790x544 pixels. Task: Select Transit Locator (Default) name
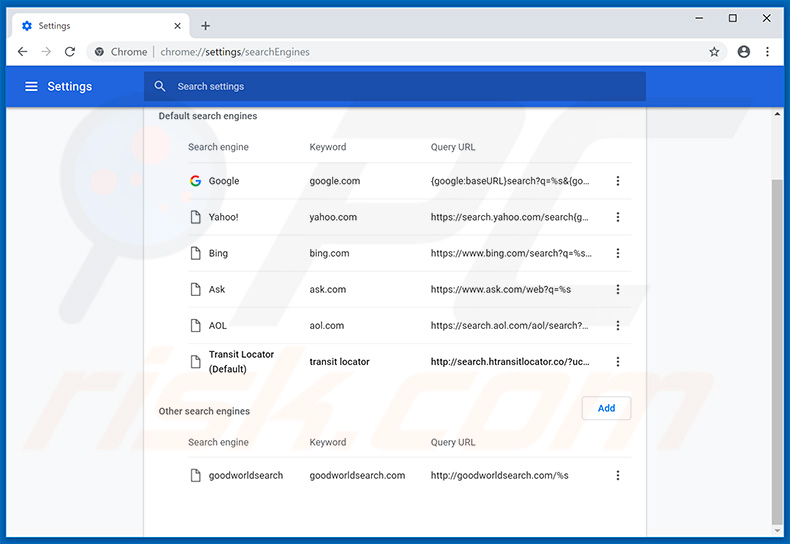tap(241, 362)
